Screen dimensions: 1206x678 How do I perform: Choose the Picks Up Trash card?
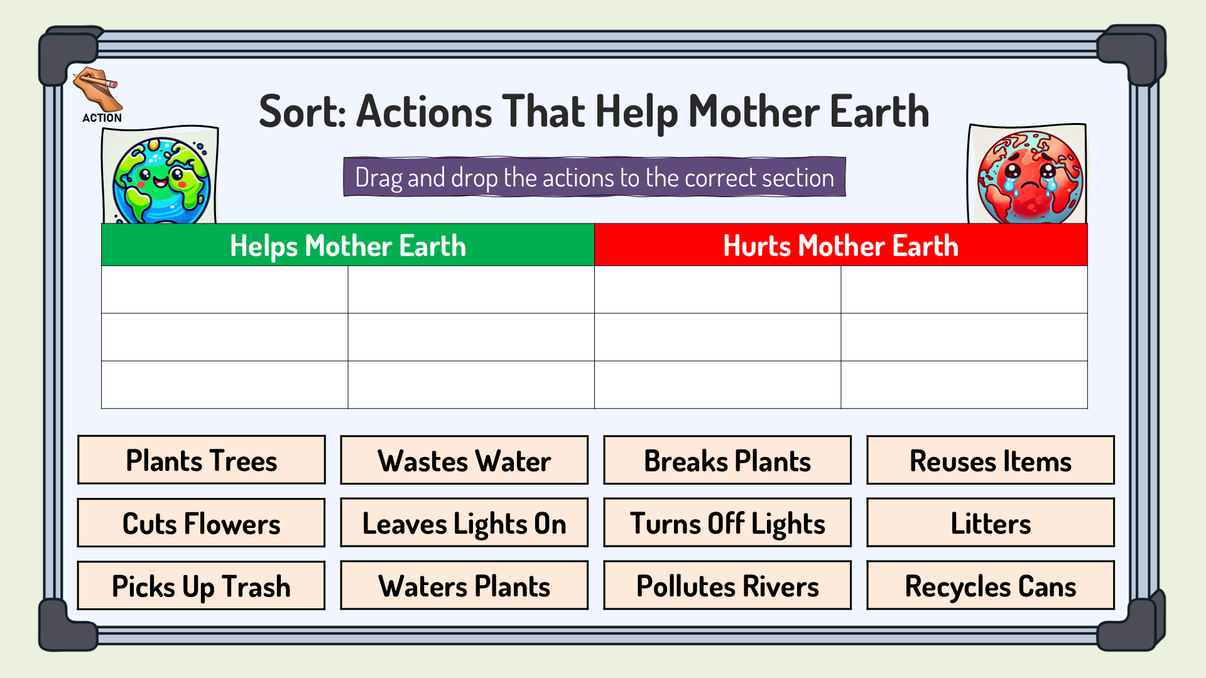tap(201, 586)
